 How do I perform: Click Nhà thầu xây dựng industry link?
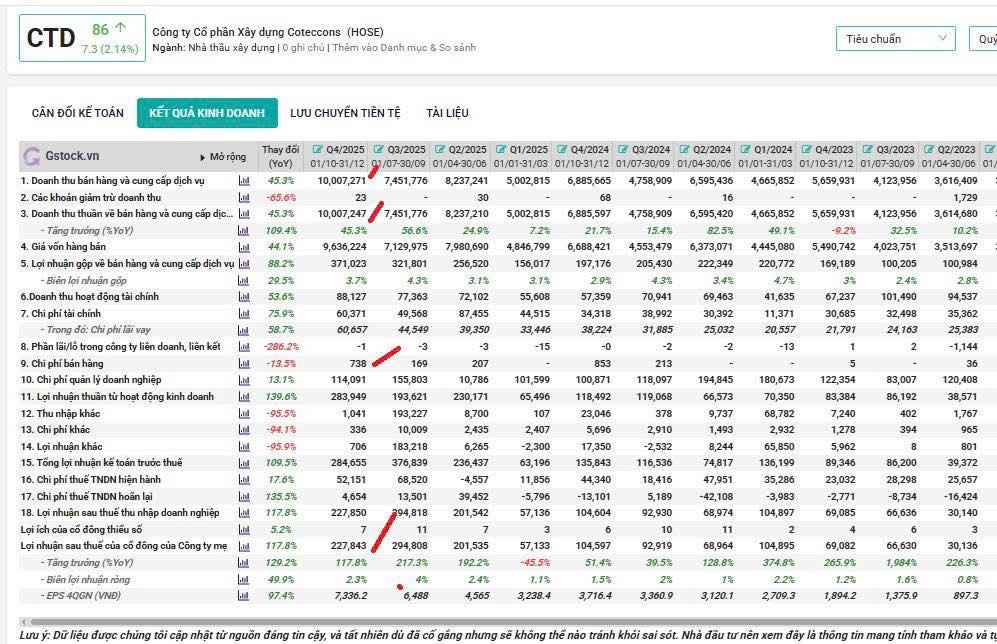click(231, 48)
